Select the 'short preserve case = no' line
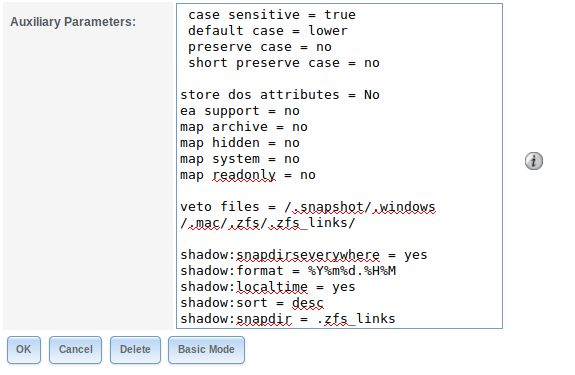 click(284, 63)
